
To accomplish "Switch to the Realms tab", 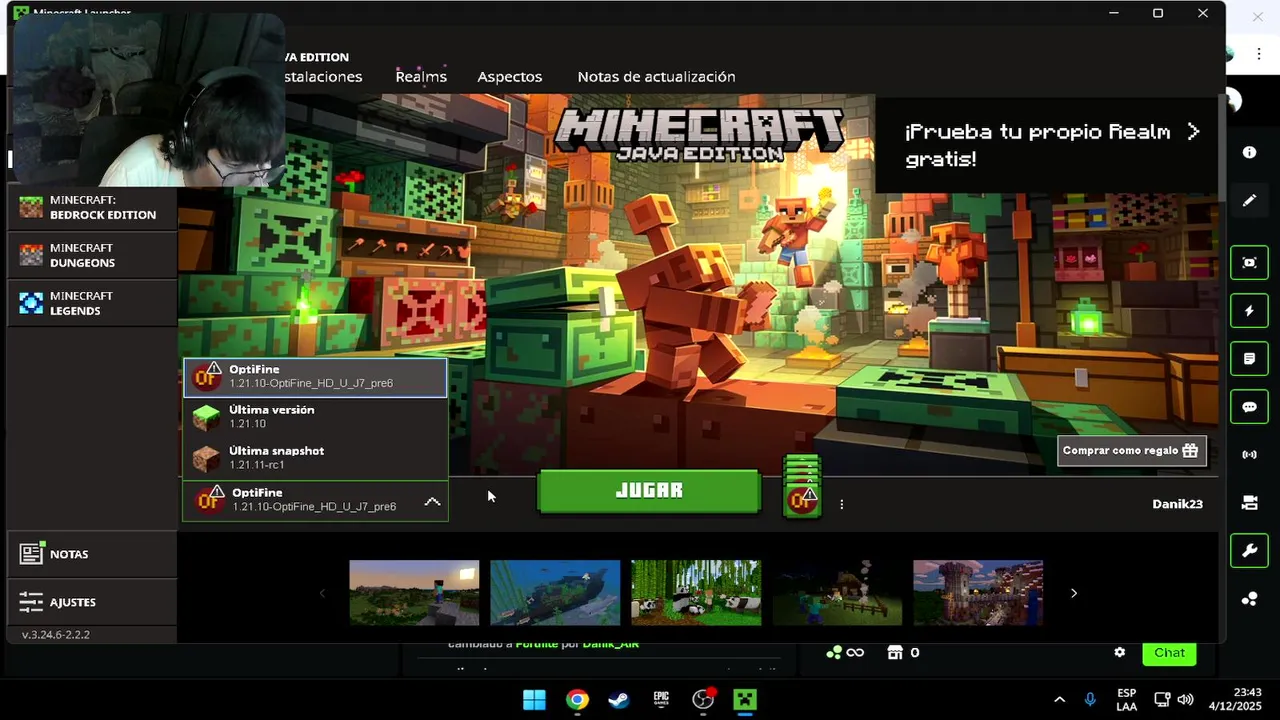I will [x=421, y=77].
